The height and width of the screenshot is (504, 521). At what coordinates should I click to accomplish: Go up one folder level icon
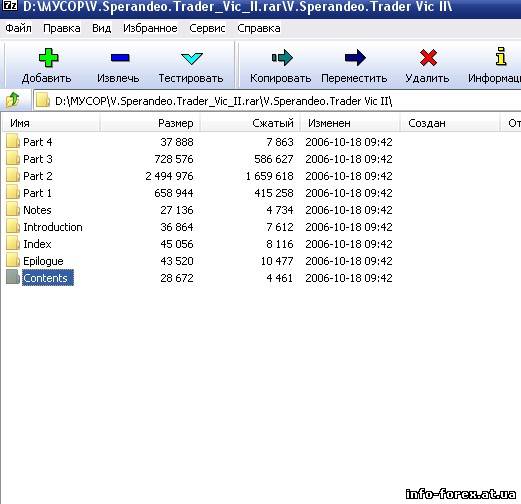13,100
